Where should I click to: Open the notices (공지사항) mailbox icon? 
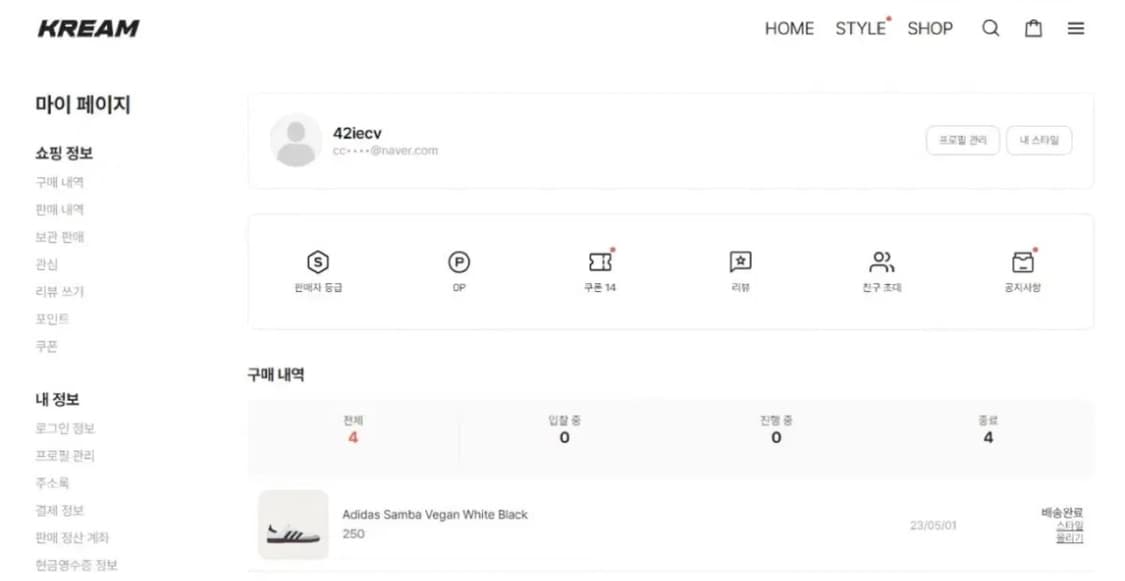point(1022,262)
